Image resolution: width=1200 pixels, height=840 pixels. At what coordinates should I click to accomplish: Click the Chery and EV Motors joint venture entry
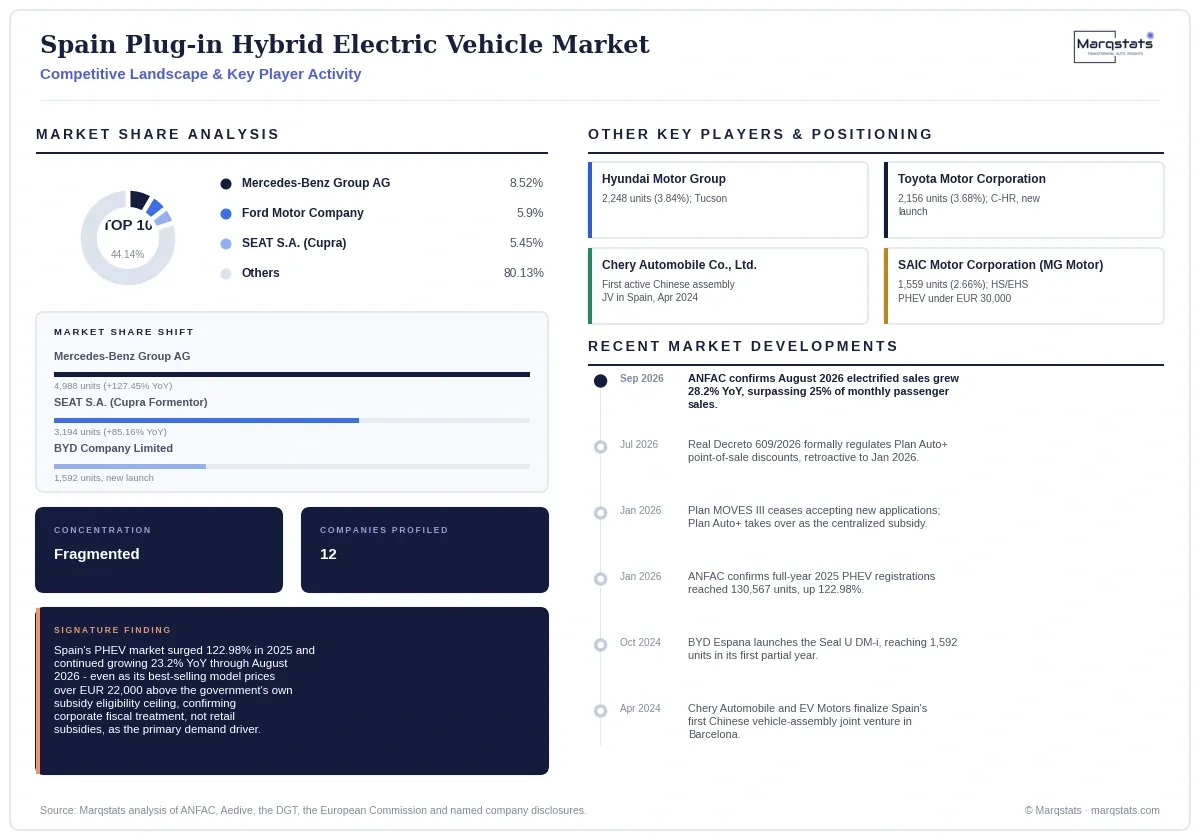808,721
